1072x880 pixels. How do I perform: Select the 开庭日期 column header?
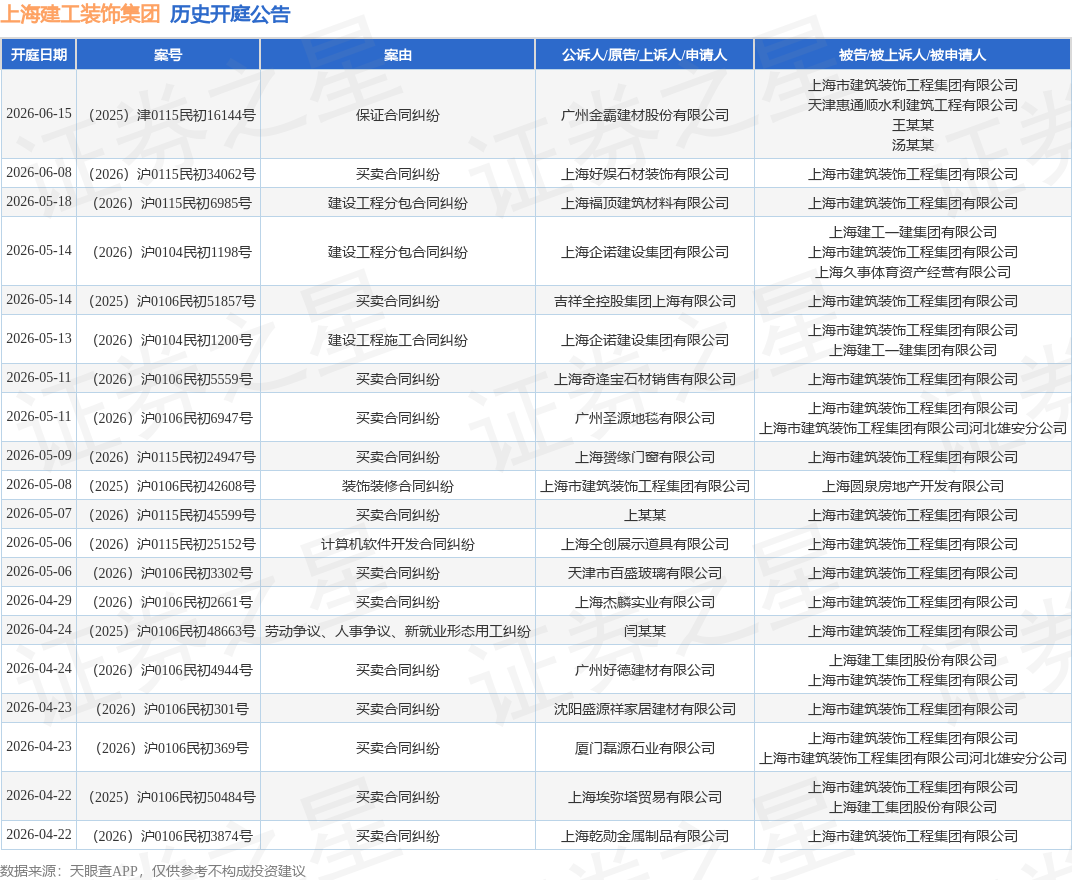point(39,55)
